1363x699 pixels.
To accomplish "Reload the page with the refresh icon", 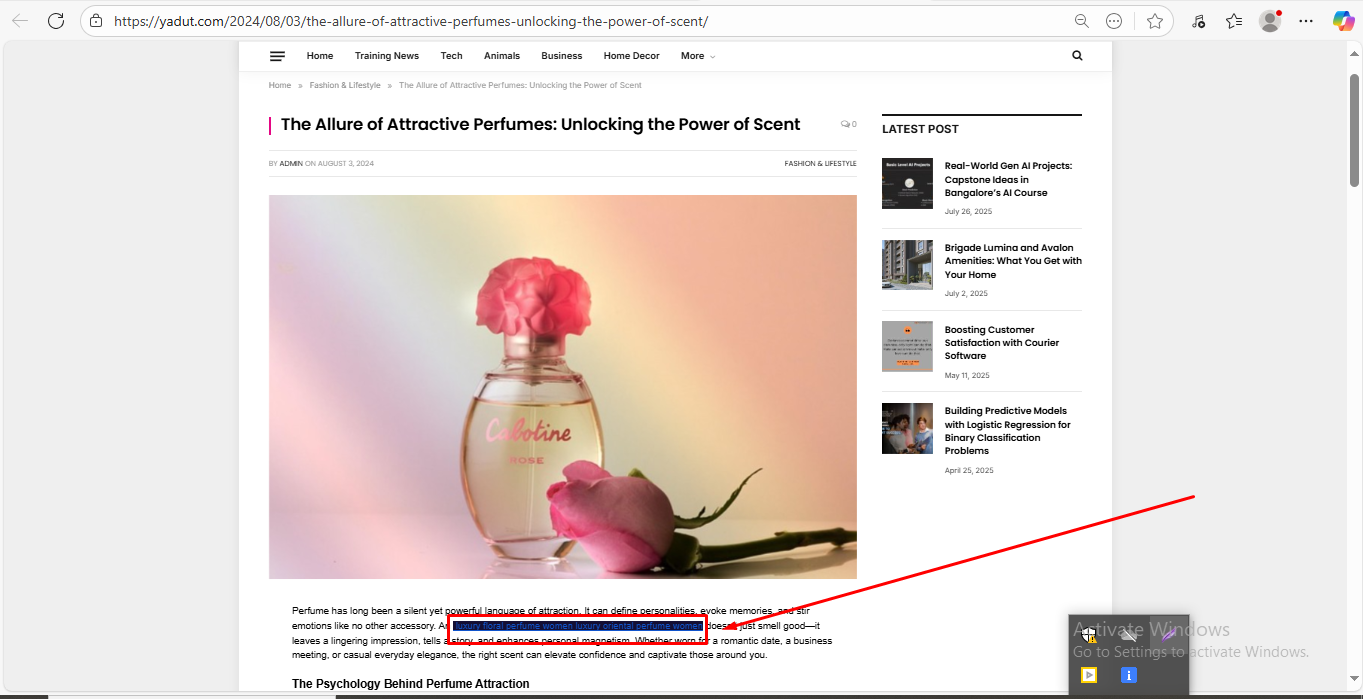I will [x=56, y=21].
